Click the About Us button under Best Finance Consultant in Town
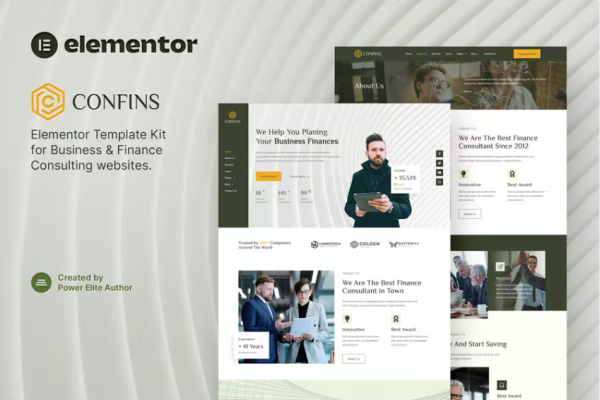 tap(353, 358)
